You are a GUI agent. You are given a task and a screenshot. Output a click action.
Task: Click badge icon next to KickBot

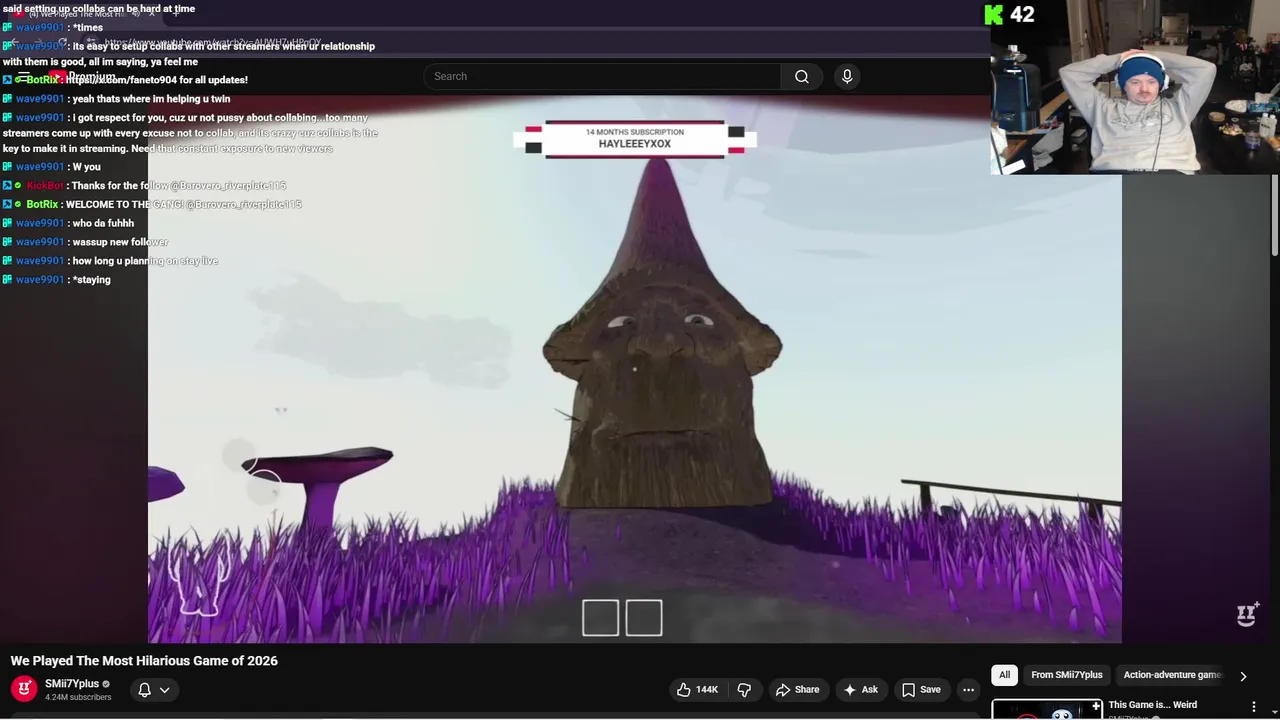click(x=8, y=186)
